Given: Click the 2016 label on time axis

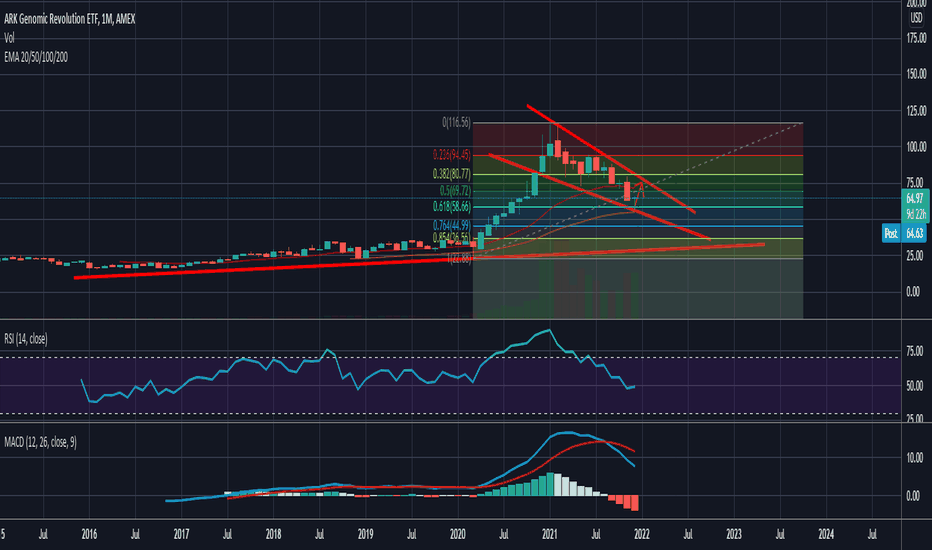Looking at the screenshot, I should coord(89,534).
